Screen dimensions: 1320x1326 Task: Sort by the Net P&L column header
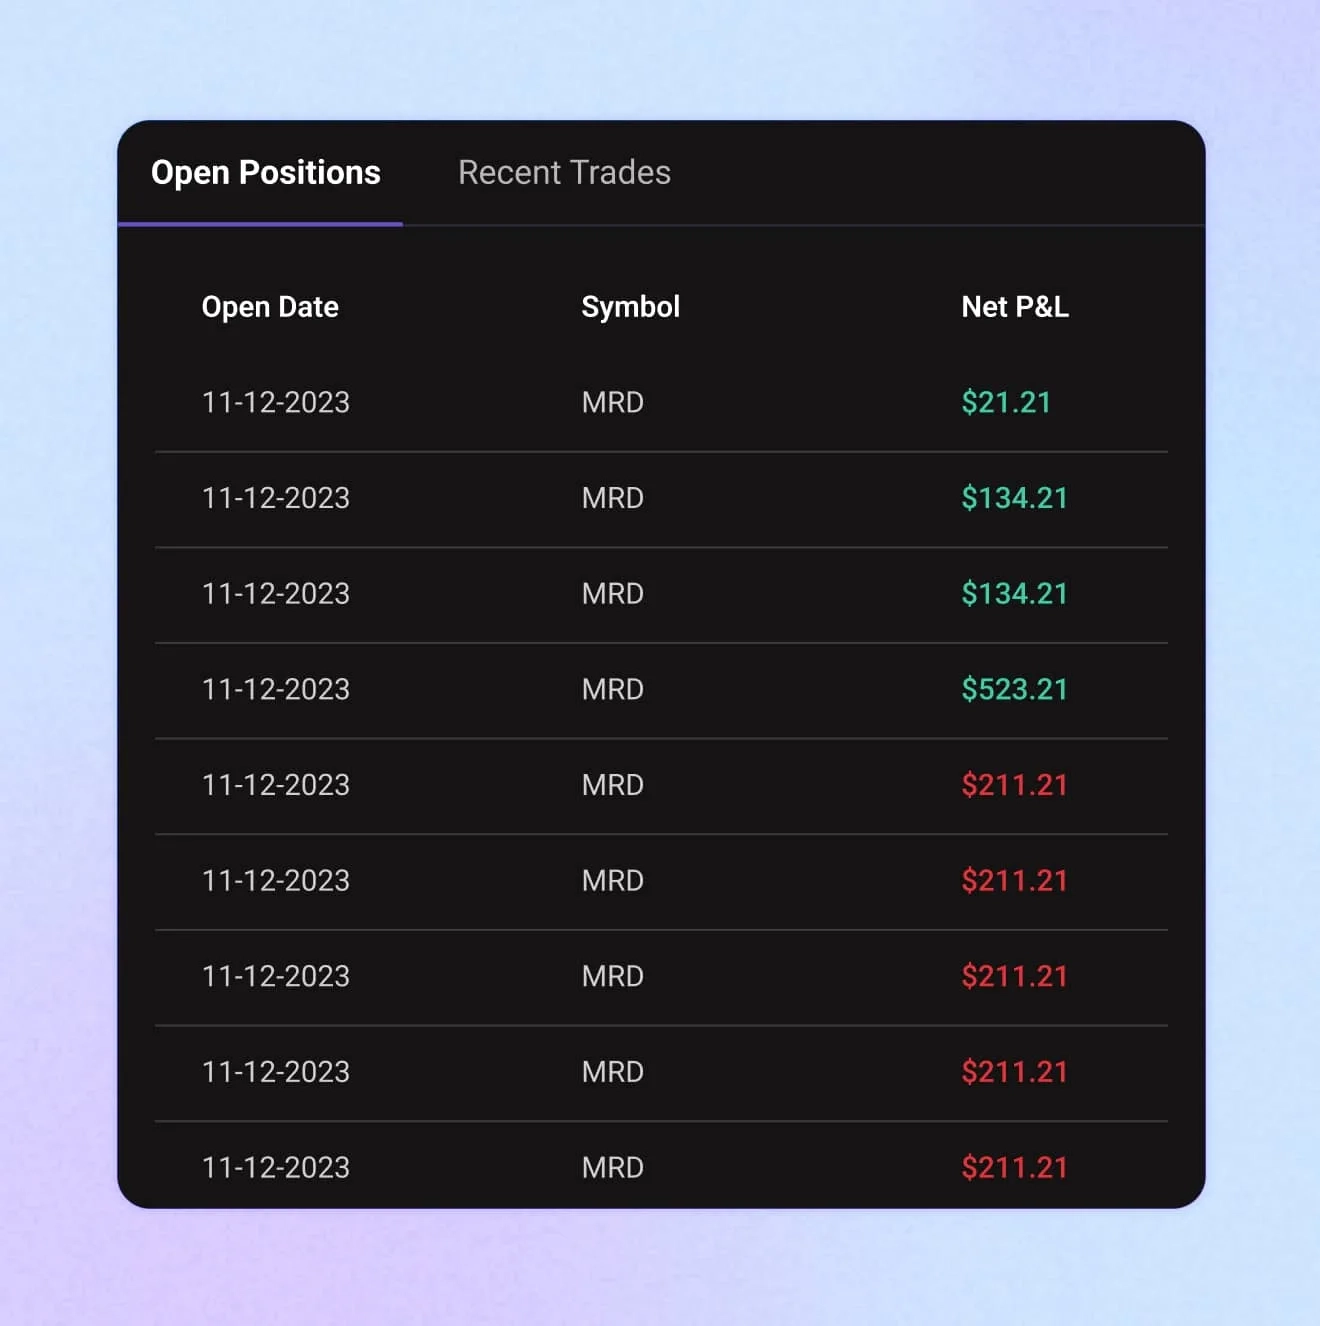(x=1015, y=307)
